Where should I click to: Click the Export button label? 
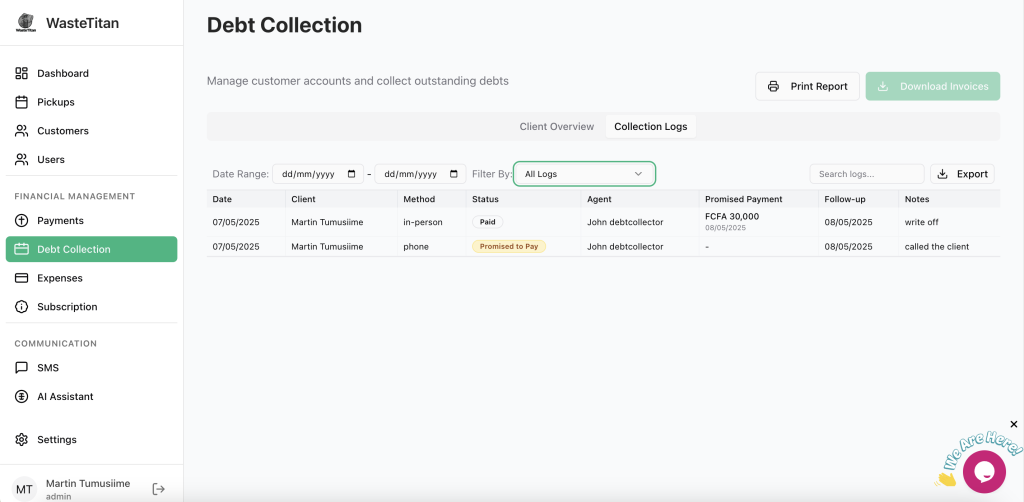tap(972, 174)
